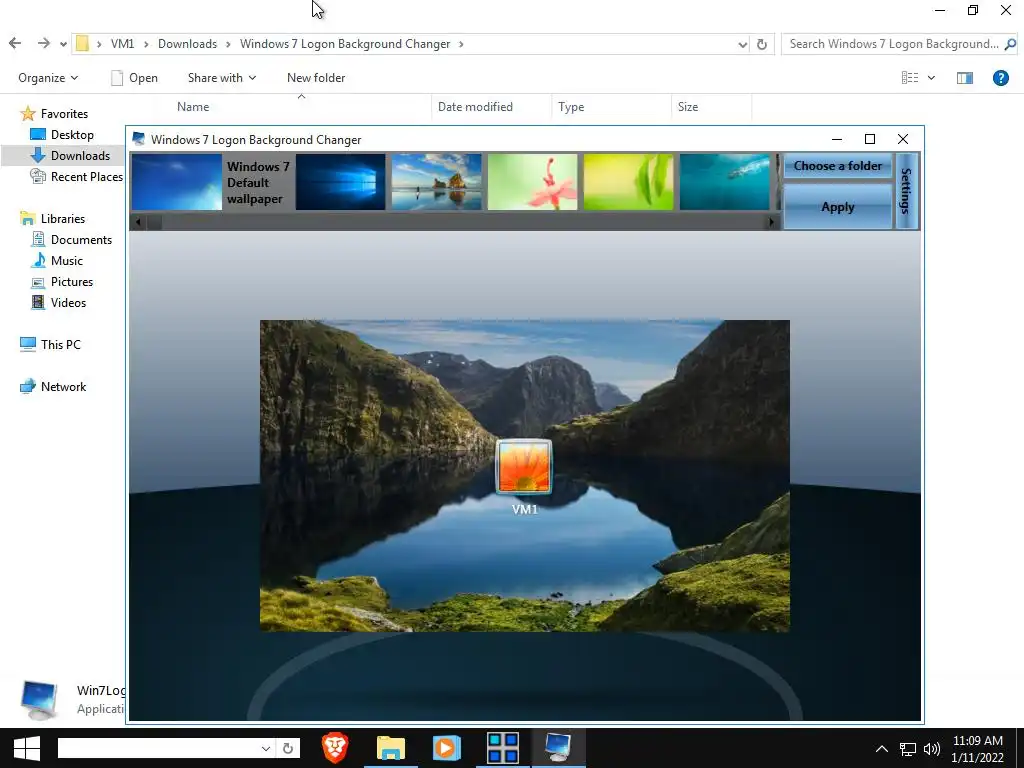
Task: Open the network tray icon
Action: 908,749
